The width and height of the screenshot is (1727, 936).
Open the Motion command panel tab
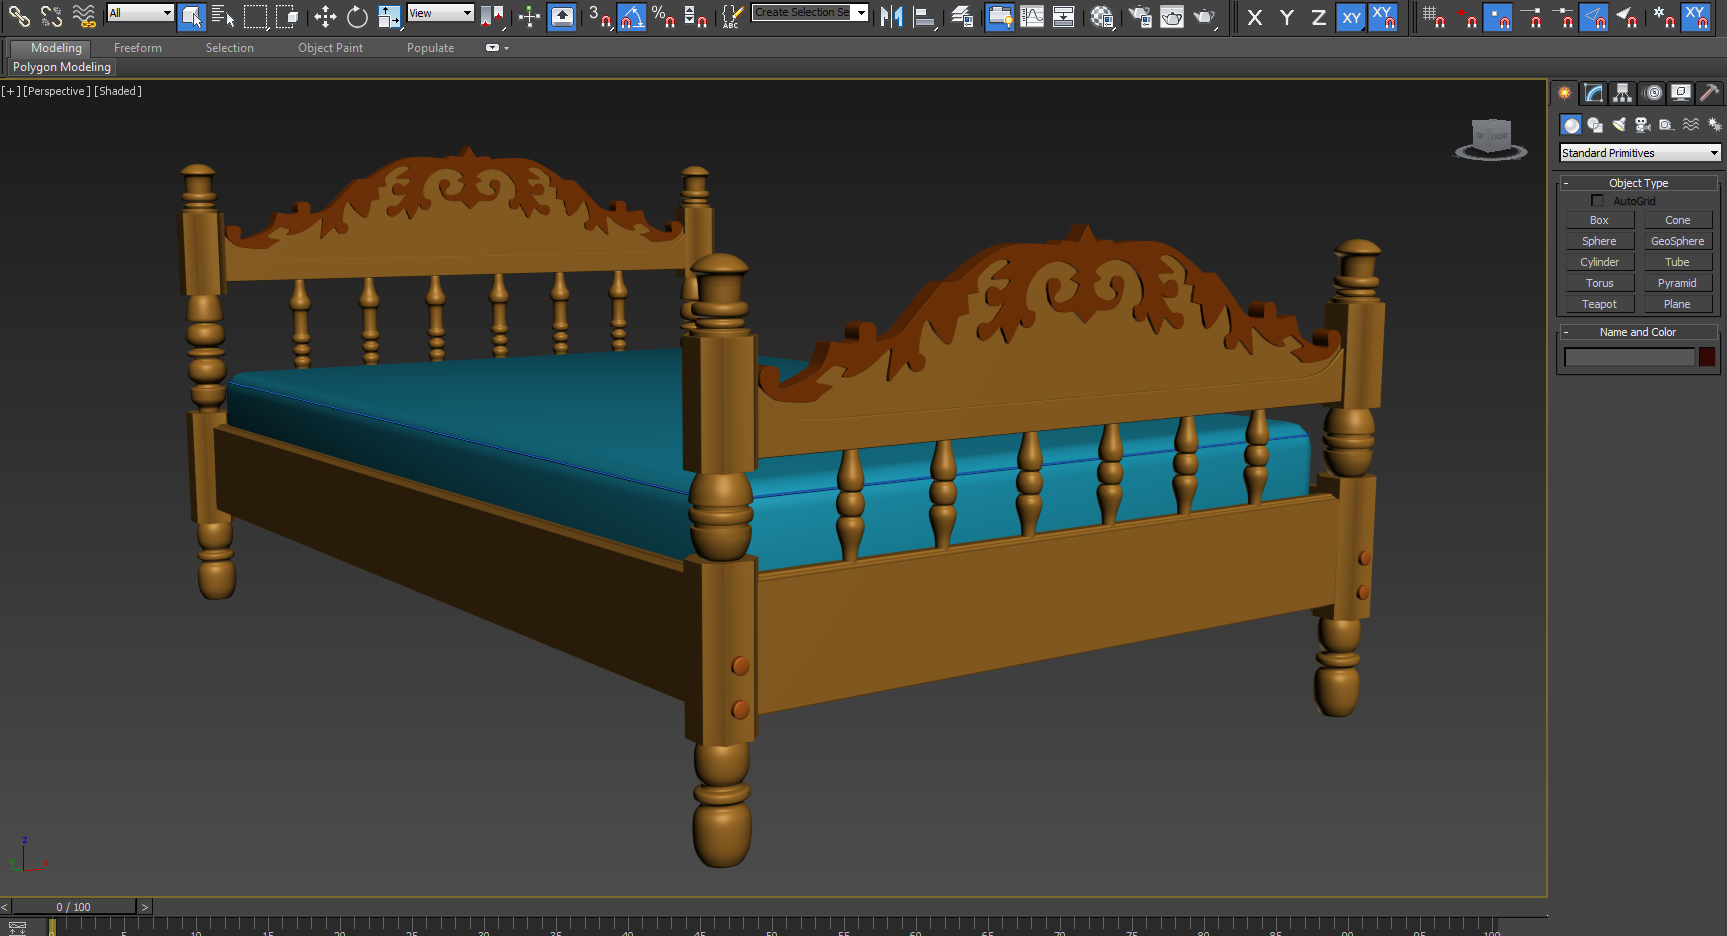click(1653, 93)
